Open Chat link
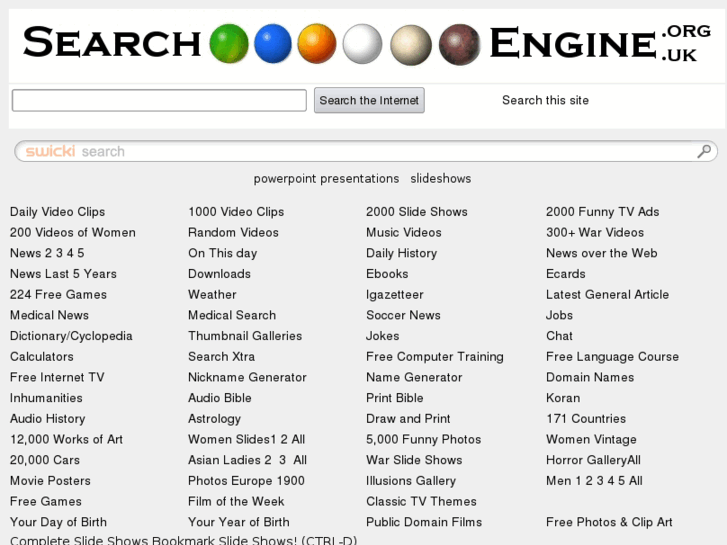 click(559, 336)
